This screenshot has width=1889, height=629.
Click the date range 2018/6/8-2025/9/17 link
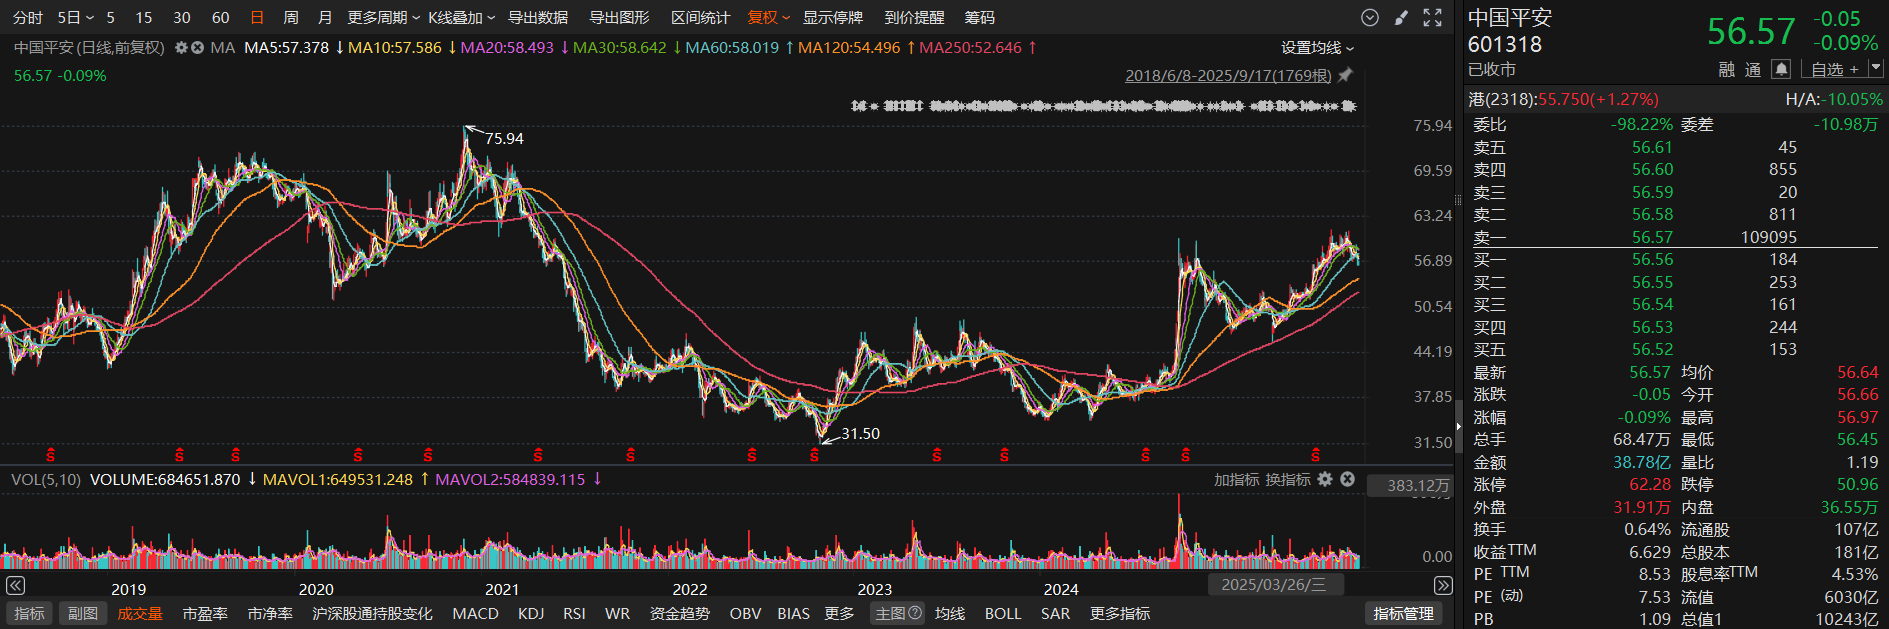(1228, 76)
